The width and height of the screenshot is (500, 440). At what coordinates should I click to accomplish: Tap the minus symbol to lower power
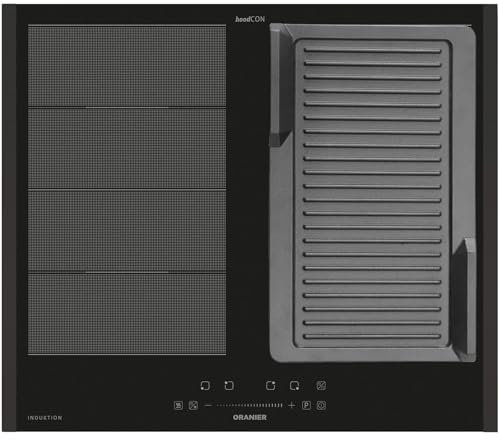pyautogui.click(x=208, y=405)
